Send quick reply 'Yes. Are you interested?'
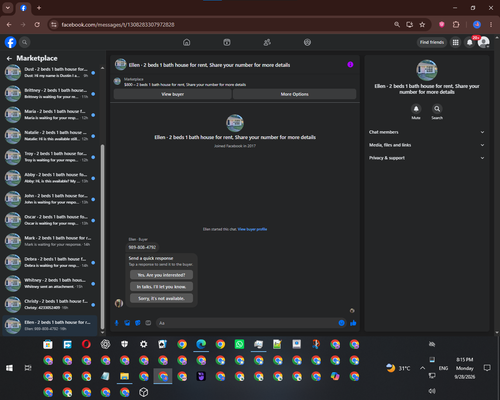This screenshot has height=400, width=500. click(161, 275)
